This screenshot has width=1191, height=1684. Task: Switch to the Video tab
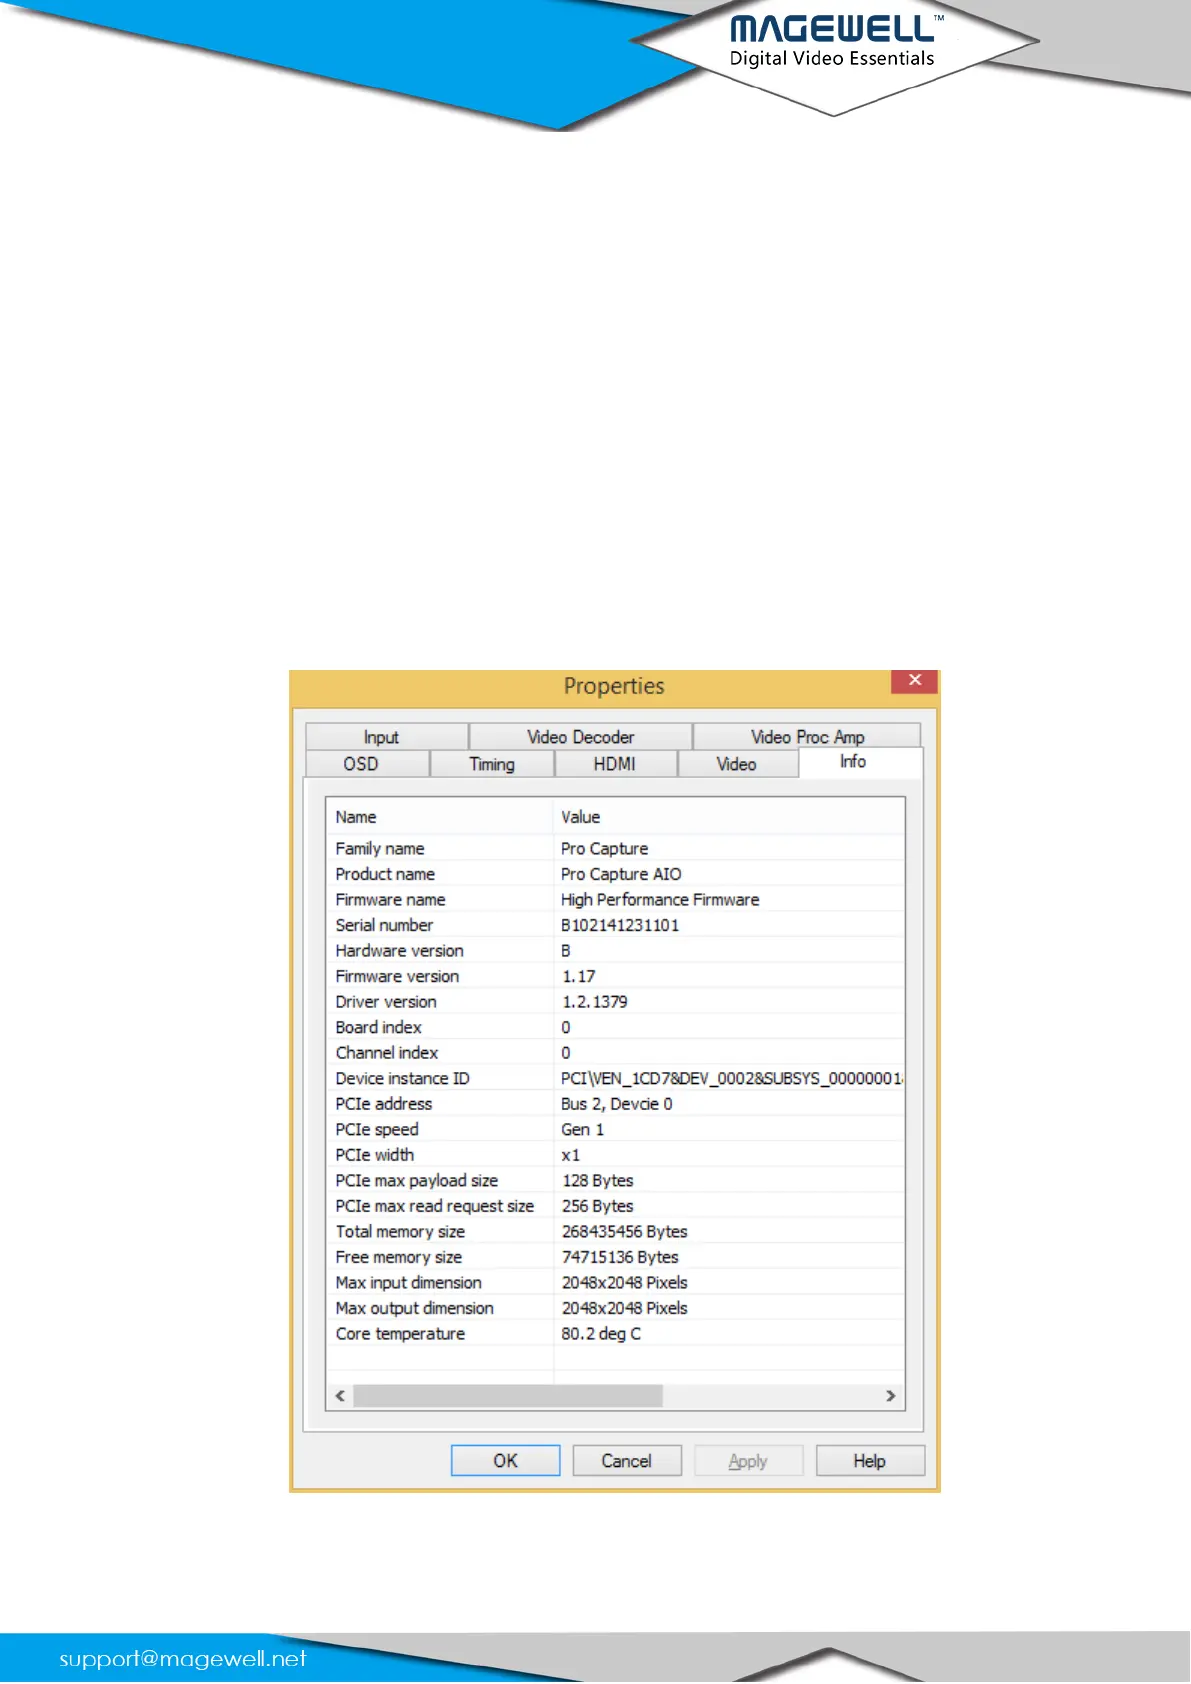click(x=738, y=764)
